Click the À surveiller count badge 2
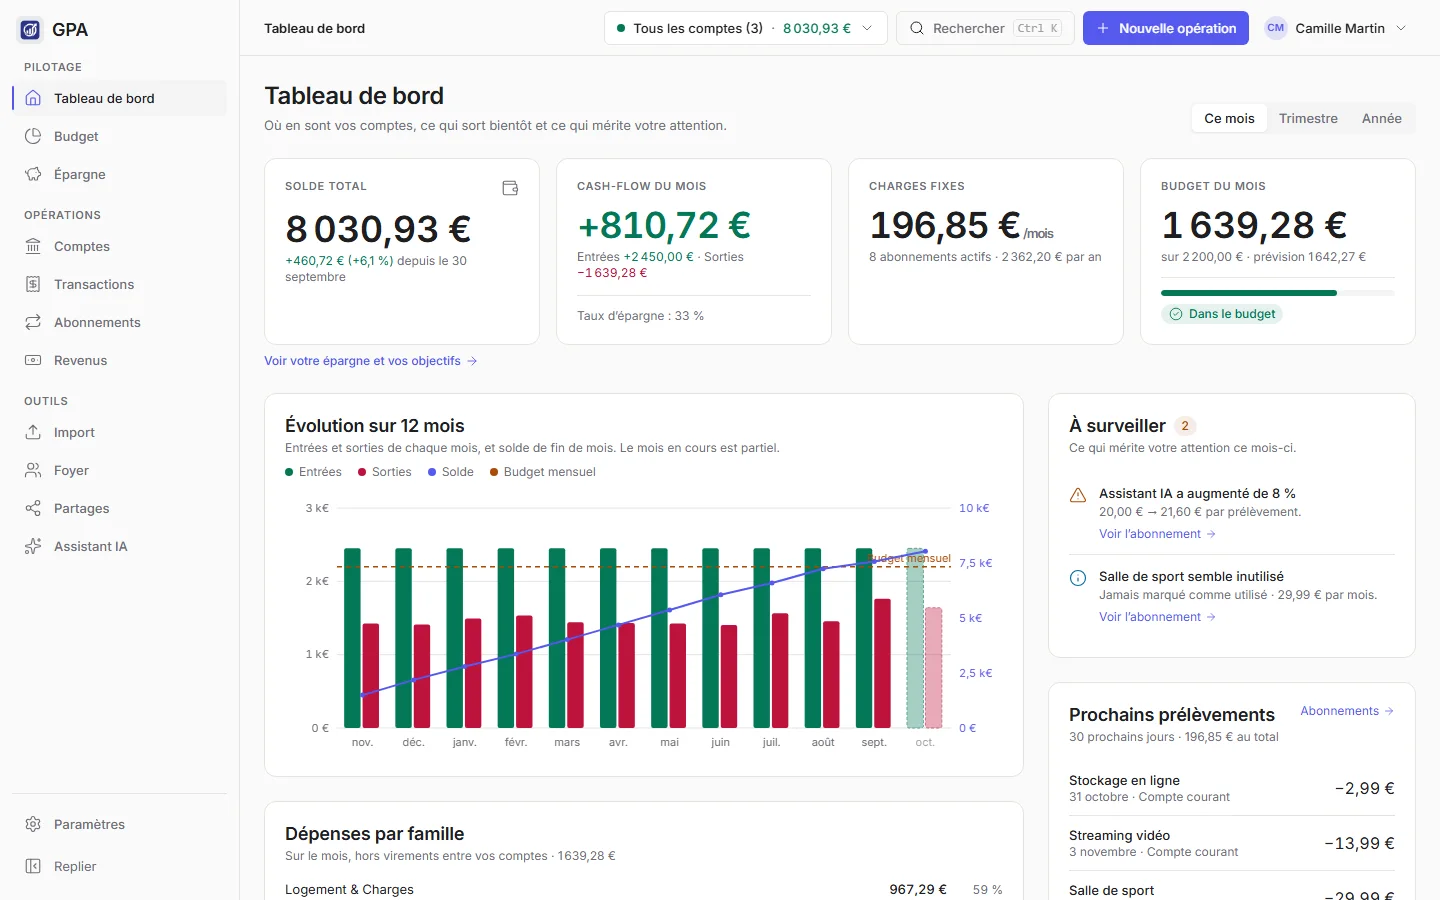Screen dimensions: 1440x900 (x=1185, y=426)
